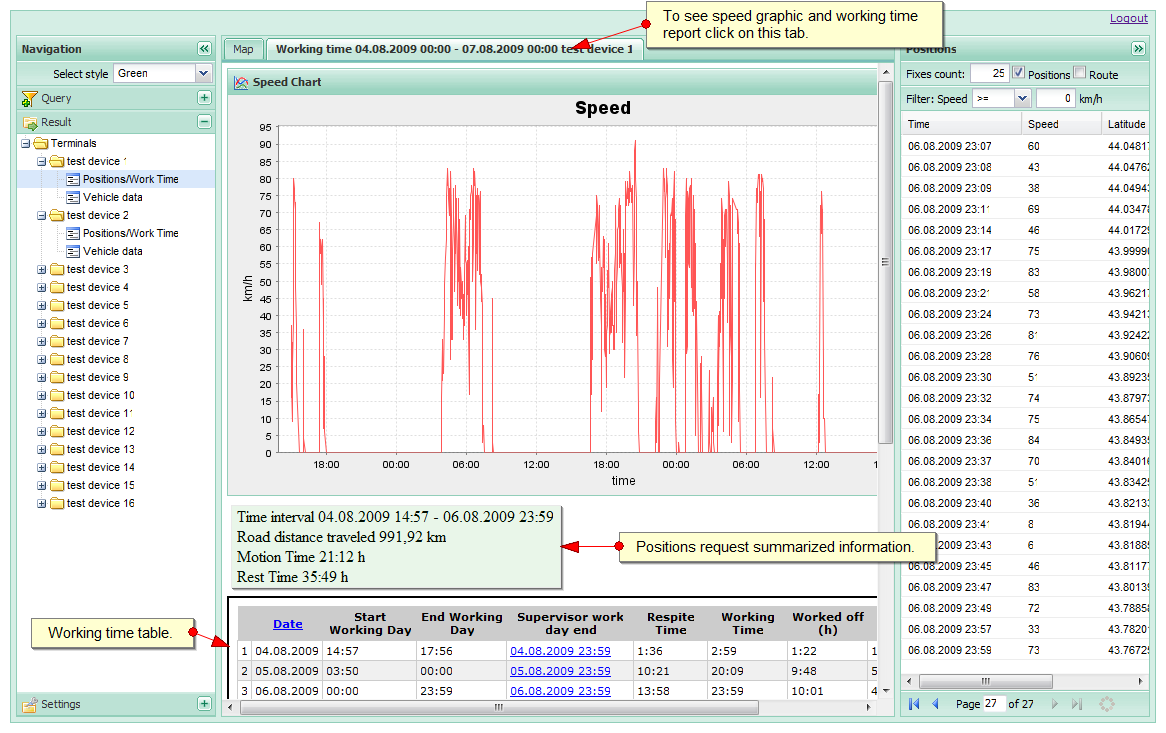Select position row 06.08.2009 23:07
Image resolution: width=1166 pixels, height=733 pixels.
(1025, 146)
